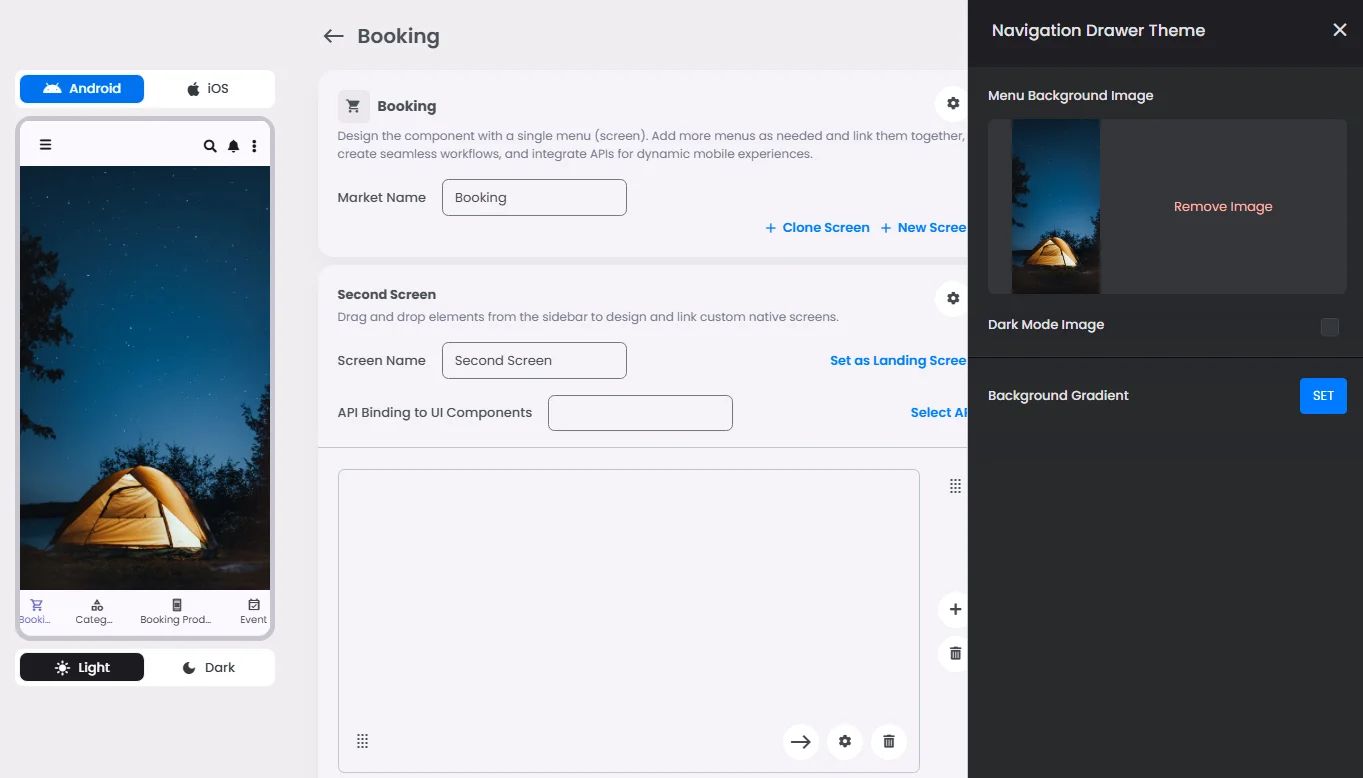Switch preview to Dark theme
Viewport: 1363px width, 778px height.
[x=208, y=668]
